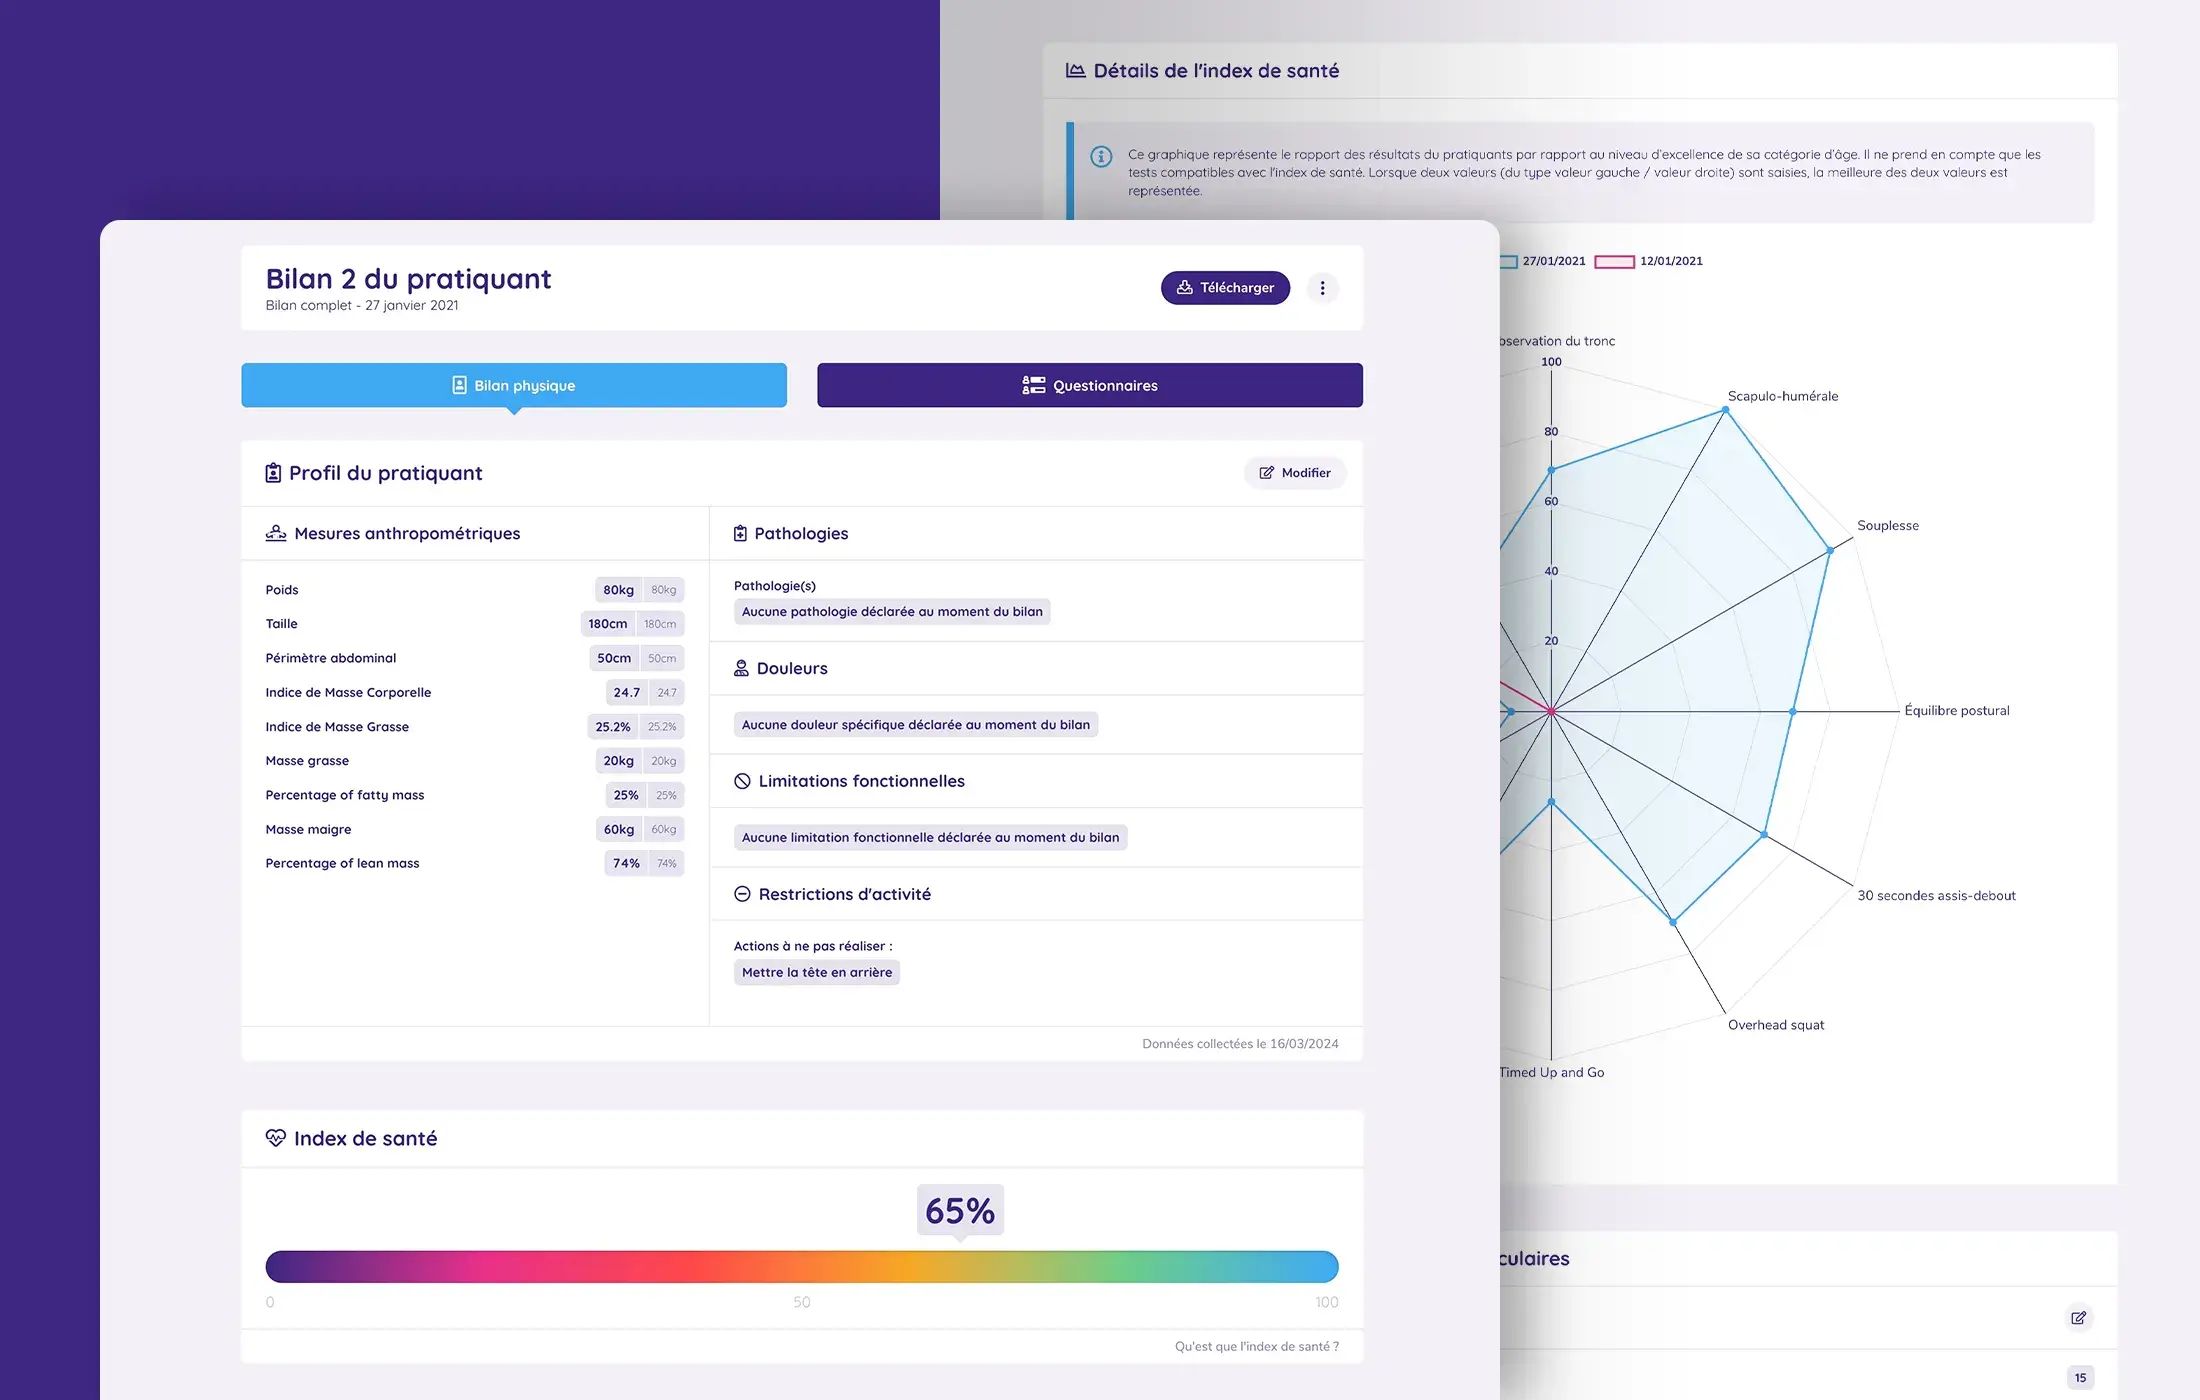Click the Équilibre postural data point on radar
Screen dimensions: 2200x1400
point(1793,712)
